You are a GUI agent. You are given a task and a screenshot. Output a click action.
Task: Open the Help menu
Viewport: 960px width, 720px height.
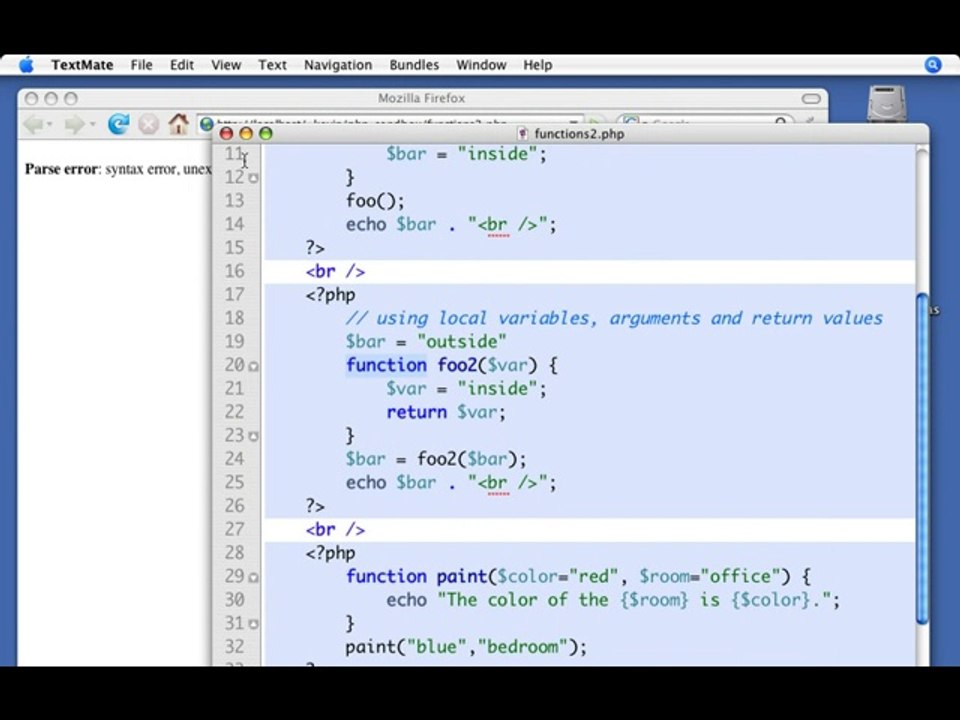538,65
